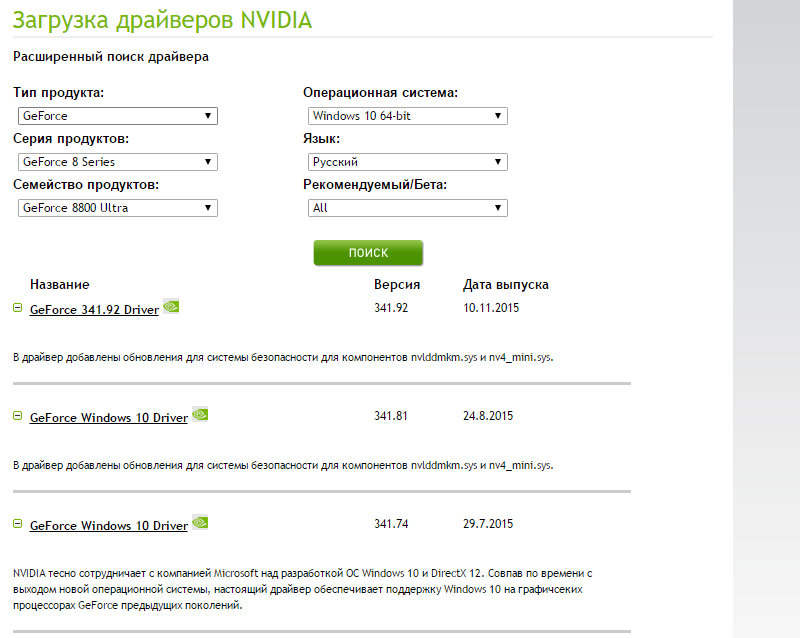
Task: Open Операционная система dropdown (Windows 10 64-bit)
Action: [x=407, y=116]
